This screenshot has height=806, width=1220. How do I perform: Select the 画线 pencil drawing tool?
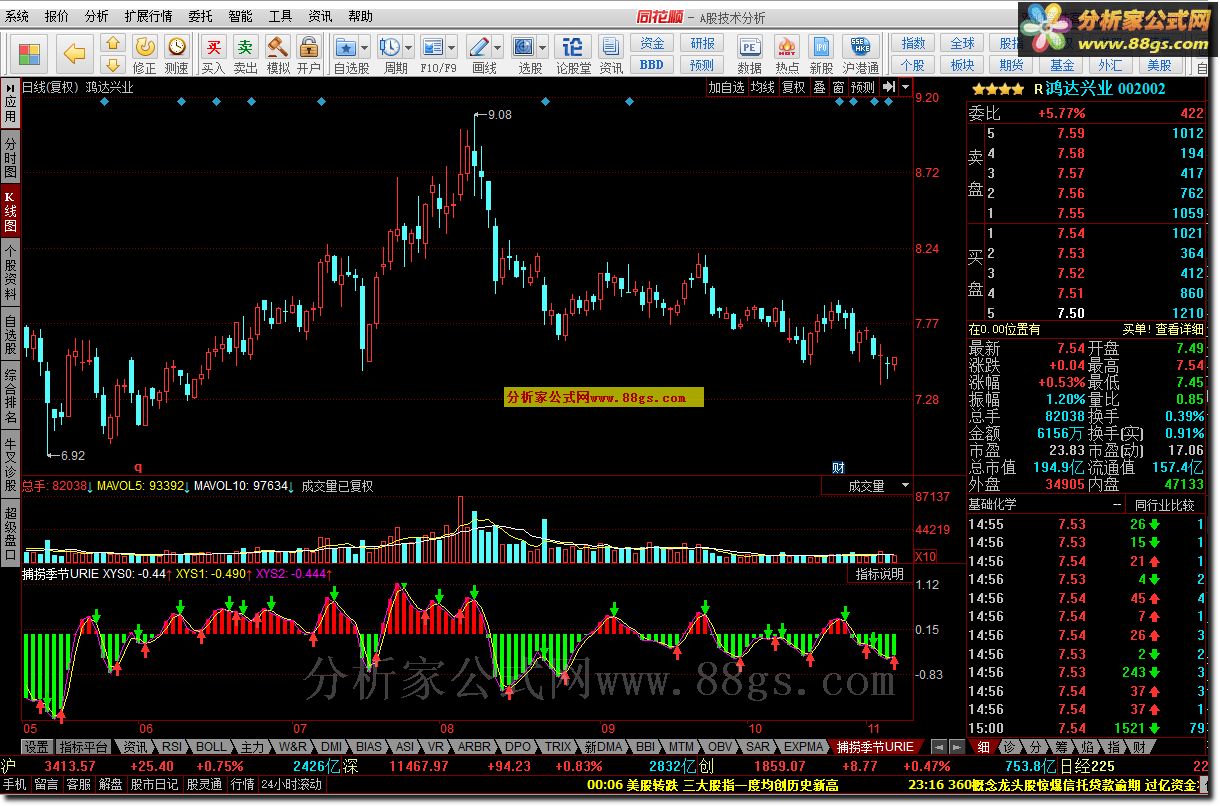click(x=478, y=47)
